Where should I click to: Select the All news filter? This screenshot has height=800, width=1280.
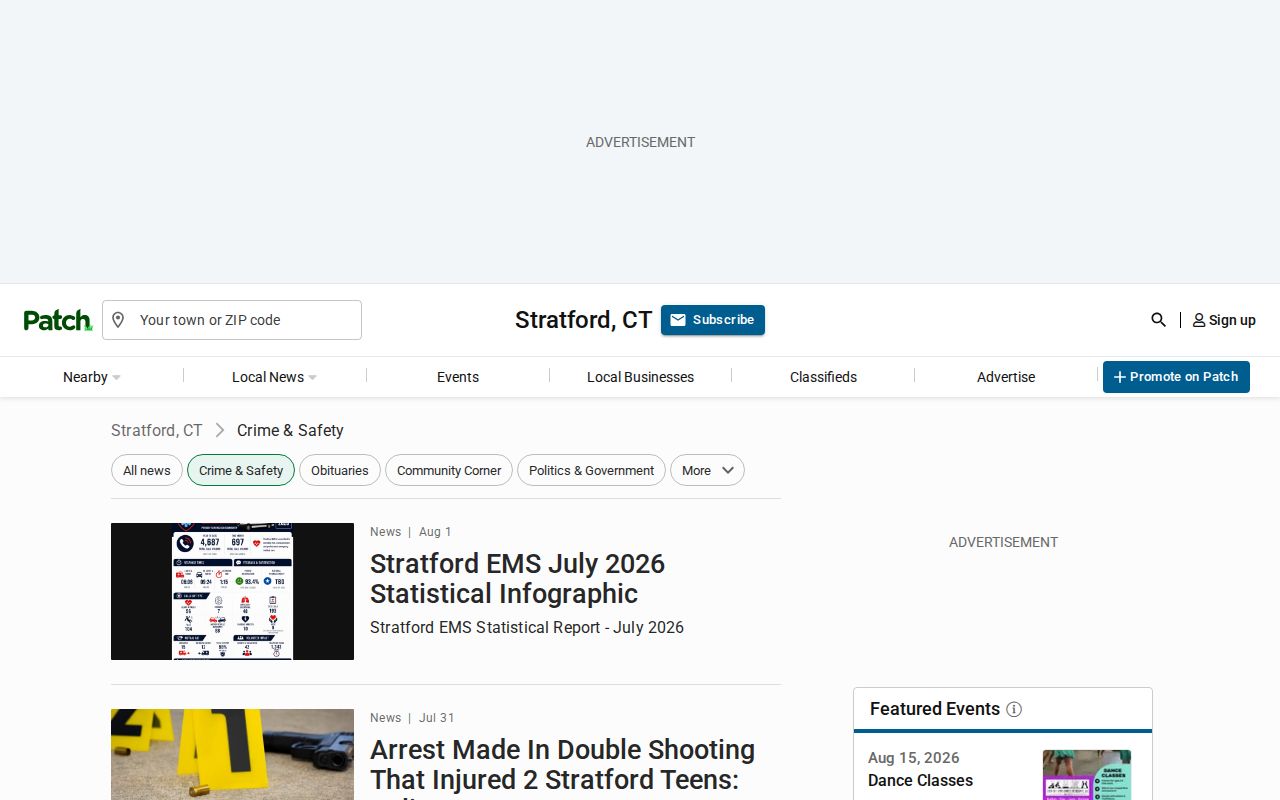(x=147, y=470)
